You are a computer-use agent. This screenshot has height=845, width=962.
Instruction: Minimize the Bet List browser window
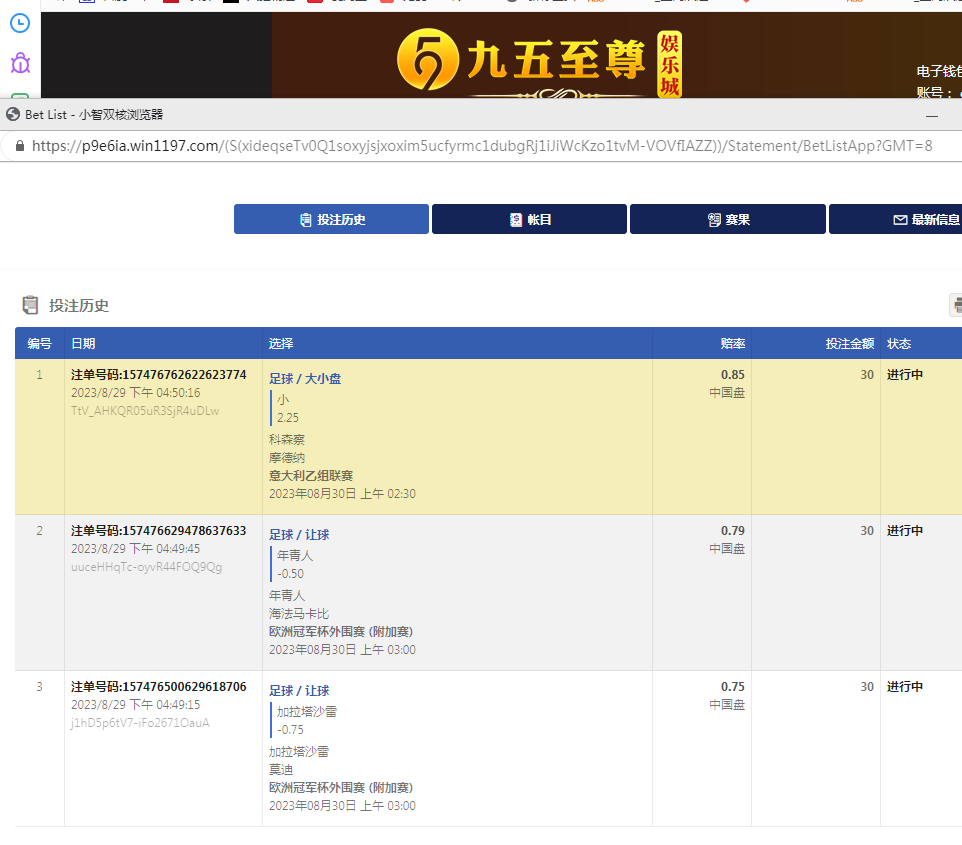[x=932, y=115]
